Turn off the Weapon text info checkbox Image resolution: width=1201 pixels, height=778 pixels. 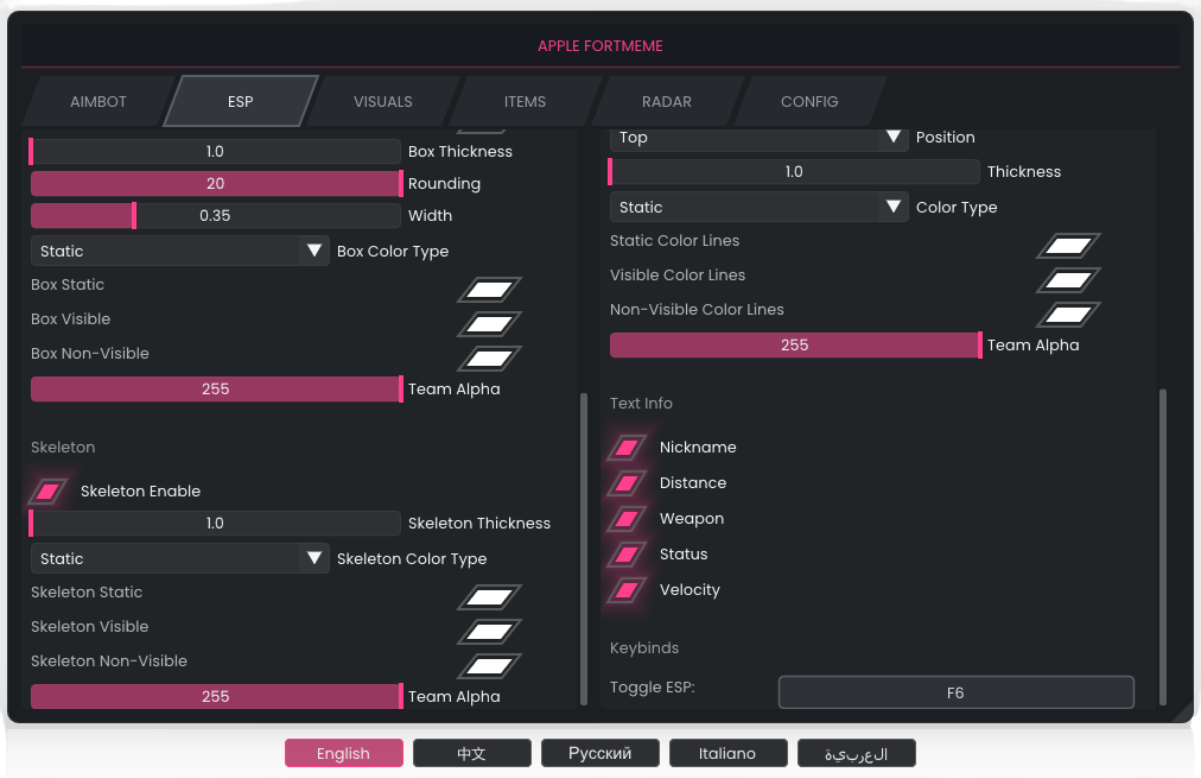point(627,519)
